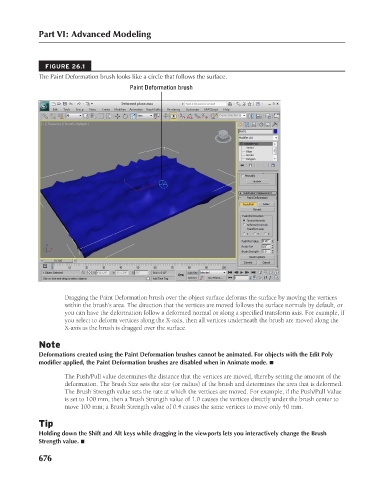Open the selection filter dropdown in toolbar
The image size is (382, 480).
(x=73, y=116)
